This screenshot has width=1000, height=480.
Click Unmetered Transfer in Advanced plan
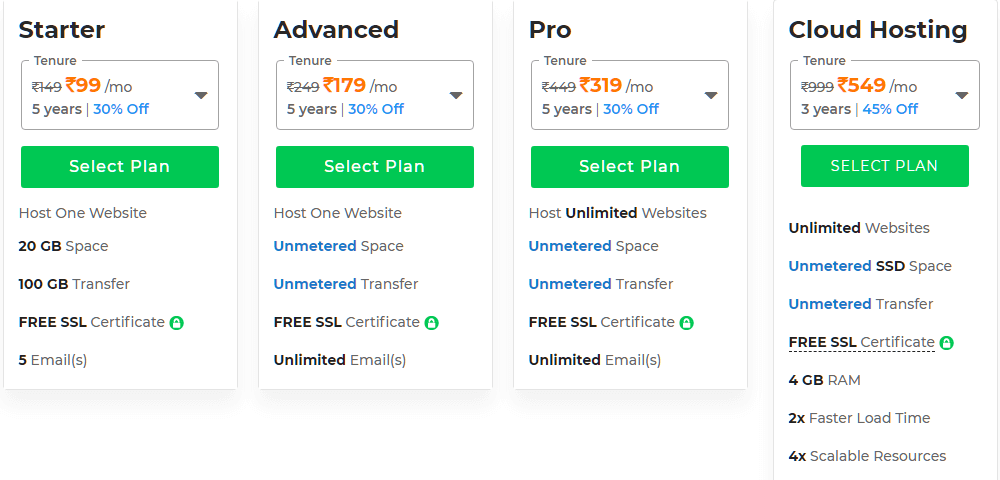346,284
